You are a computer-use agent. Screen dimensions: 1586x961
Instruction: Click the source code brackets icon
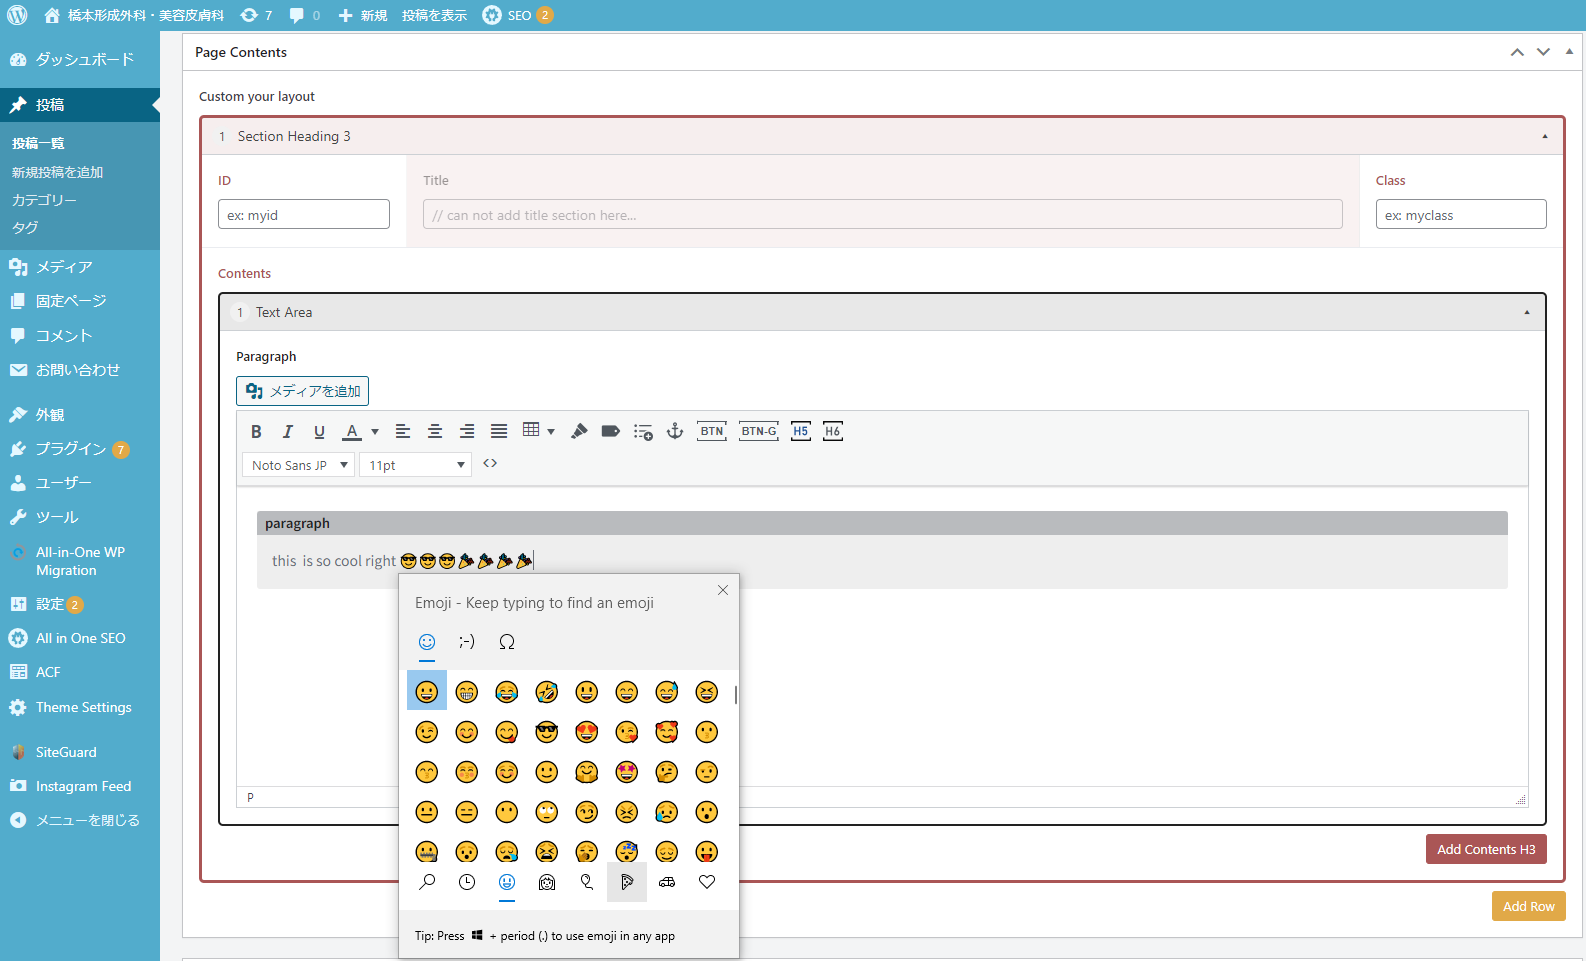point(490,464)
